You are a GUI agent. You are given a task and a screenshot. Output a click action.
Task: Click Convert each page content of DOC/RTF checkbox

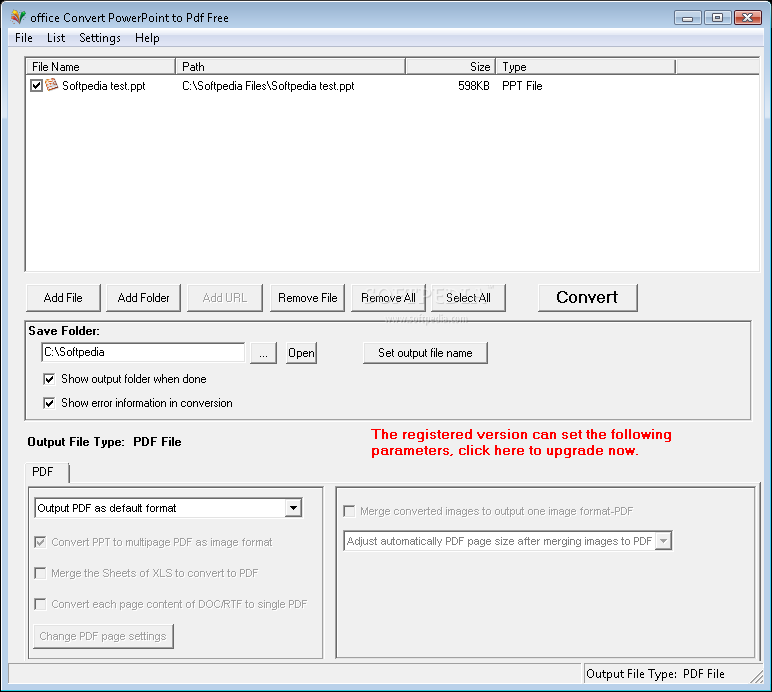[x=40, y=604]
